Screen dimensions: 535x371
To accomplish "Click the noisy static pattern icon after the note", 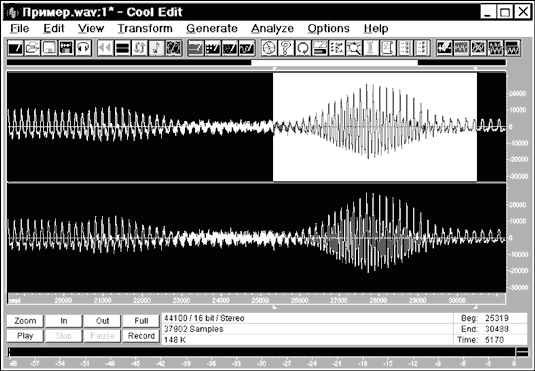I will 174,48.
